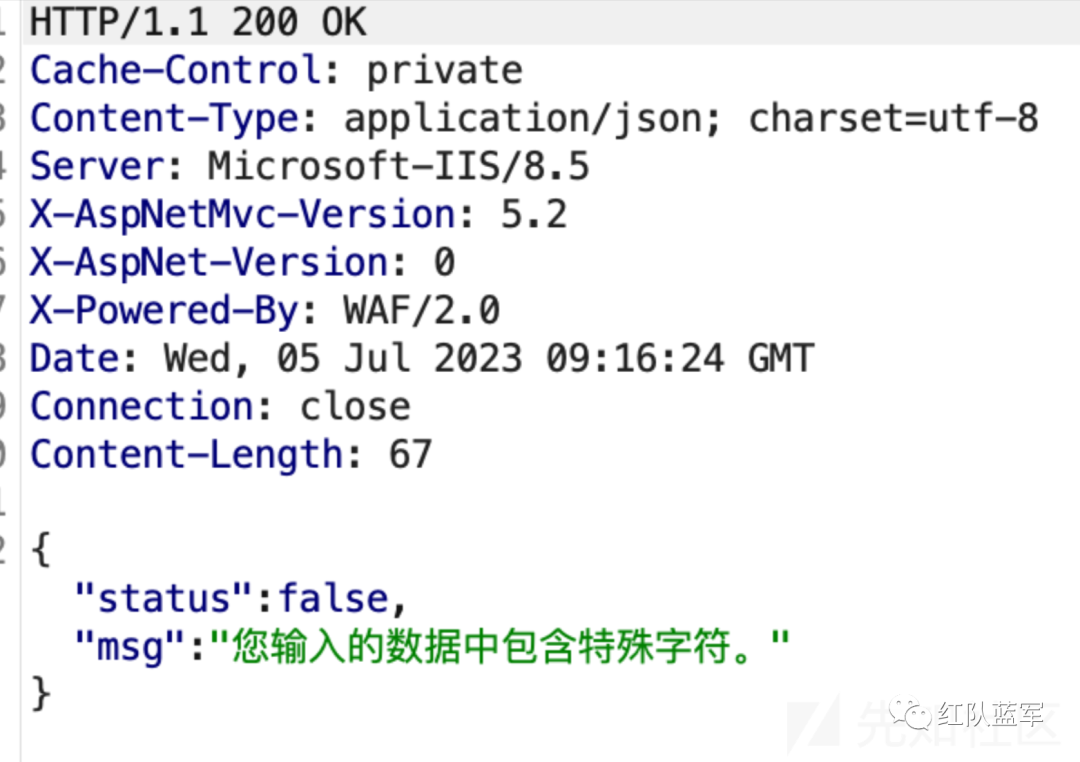Click the HTTP/1.1 200 OK status line
The image size is (1080, 762).
(198, 21)
